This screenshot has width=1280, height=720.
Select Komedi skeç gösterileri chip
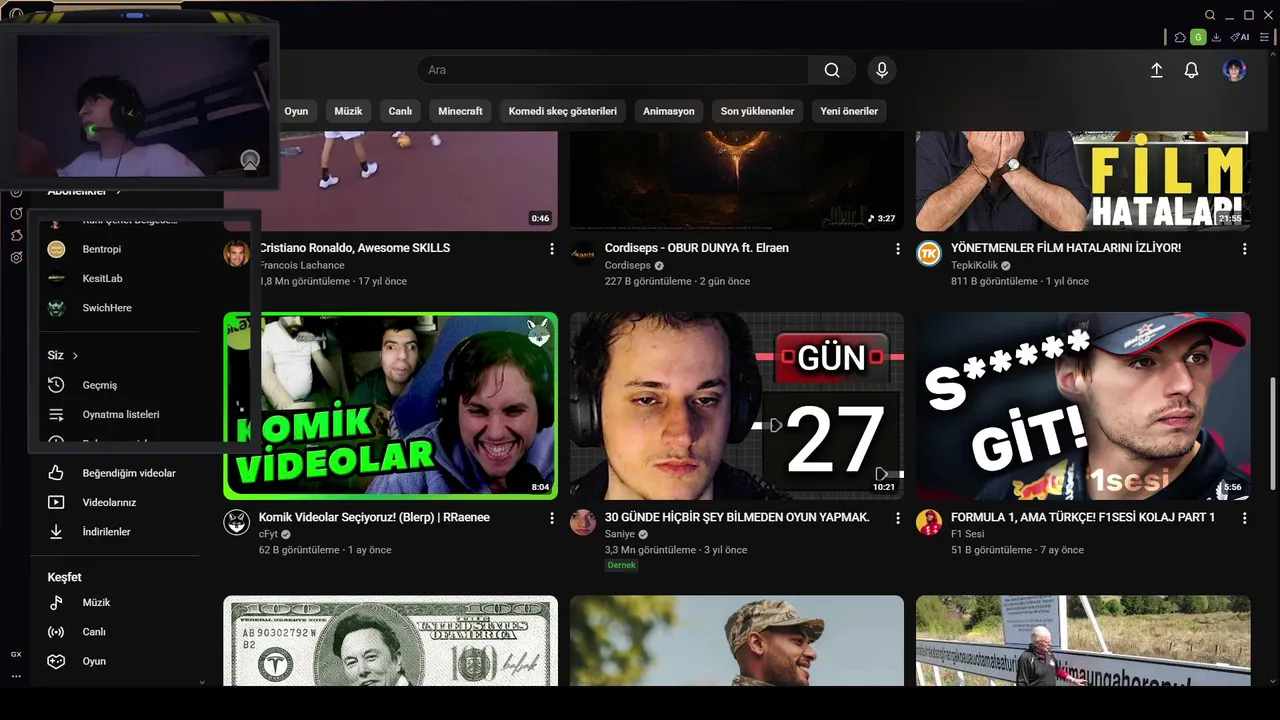coord(563,111)
